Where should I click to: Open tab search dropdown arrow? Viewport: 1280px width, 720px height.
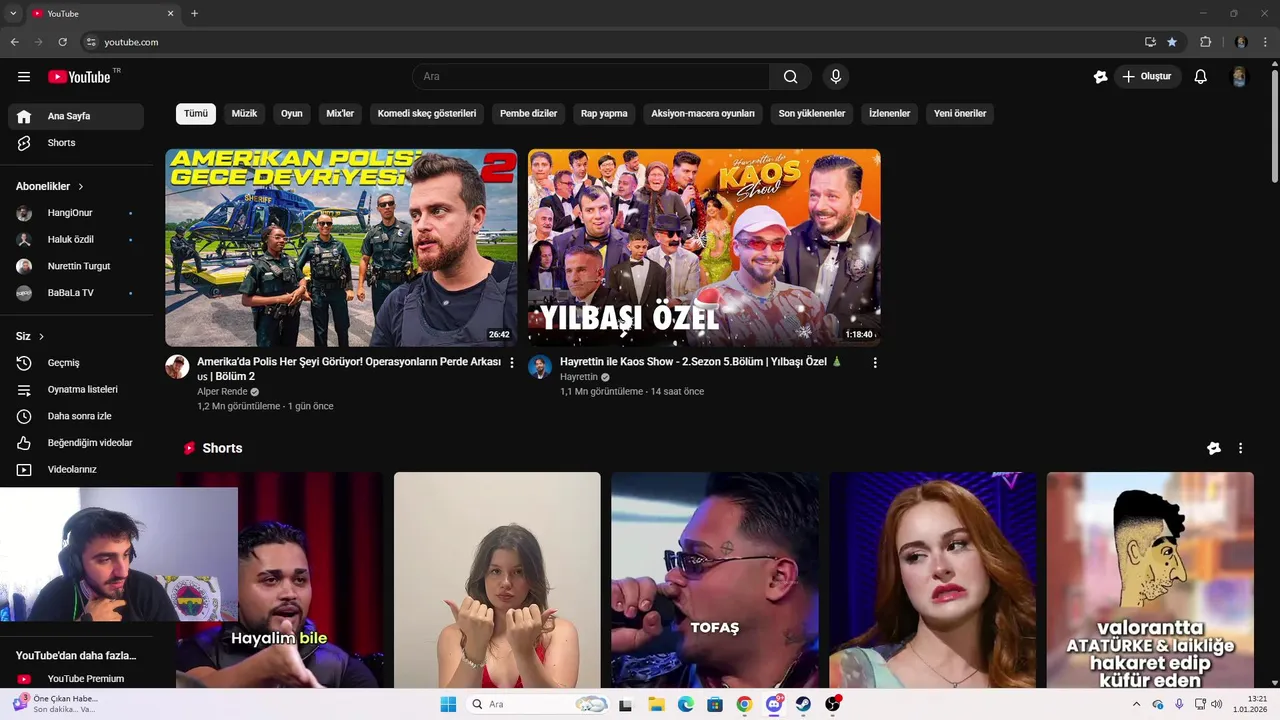(13, 14)
